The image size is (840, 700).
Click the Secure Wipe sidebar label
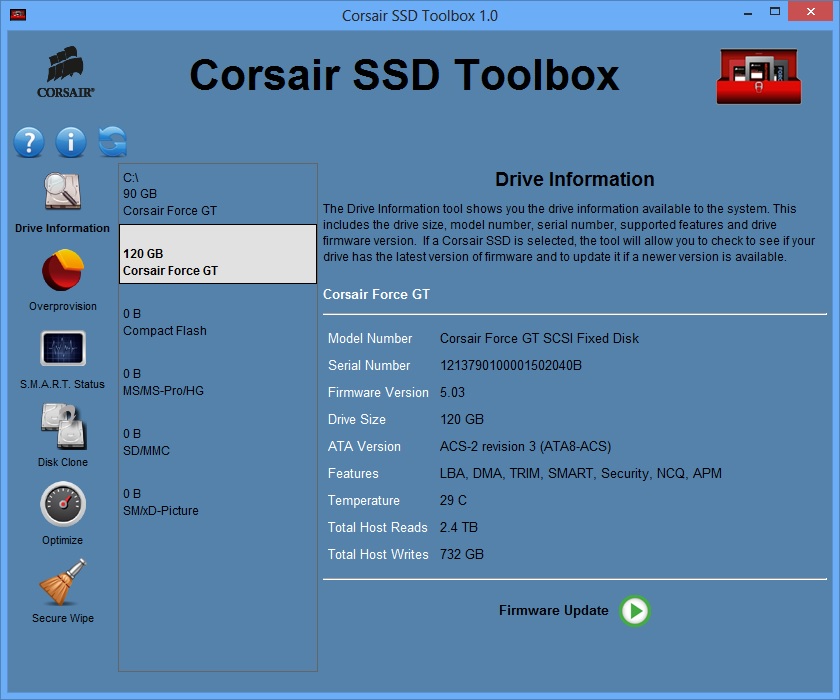click(x=63, y=618)
